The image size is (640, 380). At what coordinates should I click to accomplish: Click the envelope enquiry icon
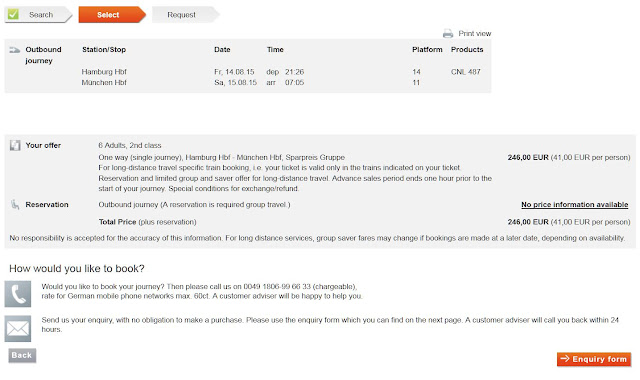tap(18, 328)
